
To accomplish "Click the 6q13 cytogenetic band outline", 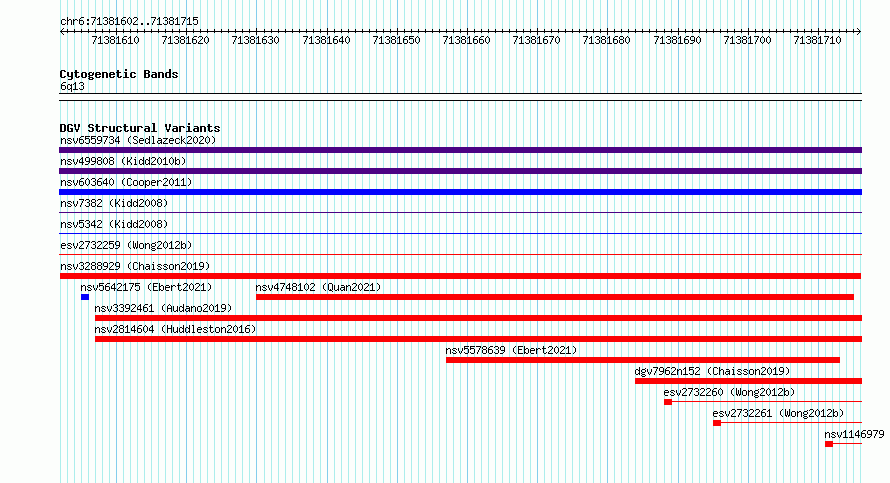I will [x=460, y=97].
